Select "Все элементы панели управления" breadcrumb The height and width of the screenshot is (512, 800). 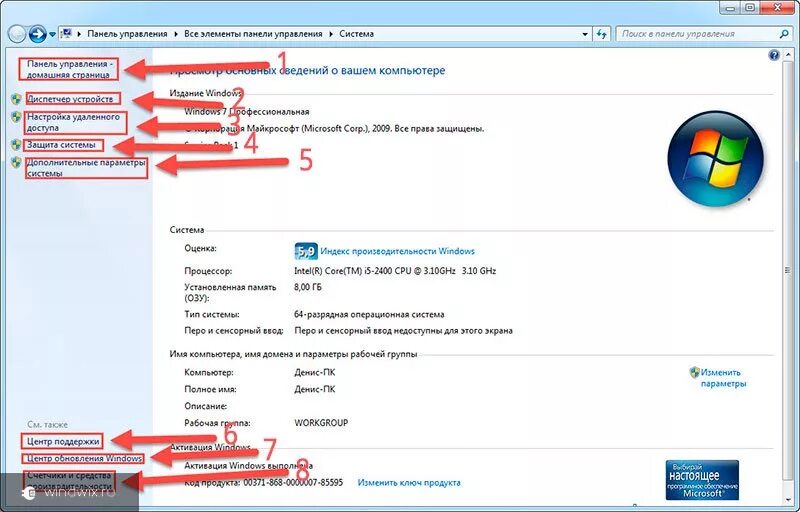(253, 34)
